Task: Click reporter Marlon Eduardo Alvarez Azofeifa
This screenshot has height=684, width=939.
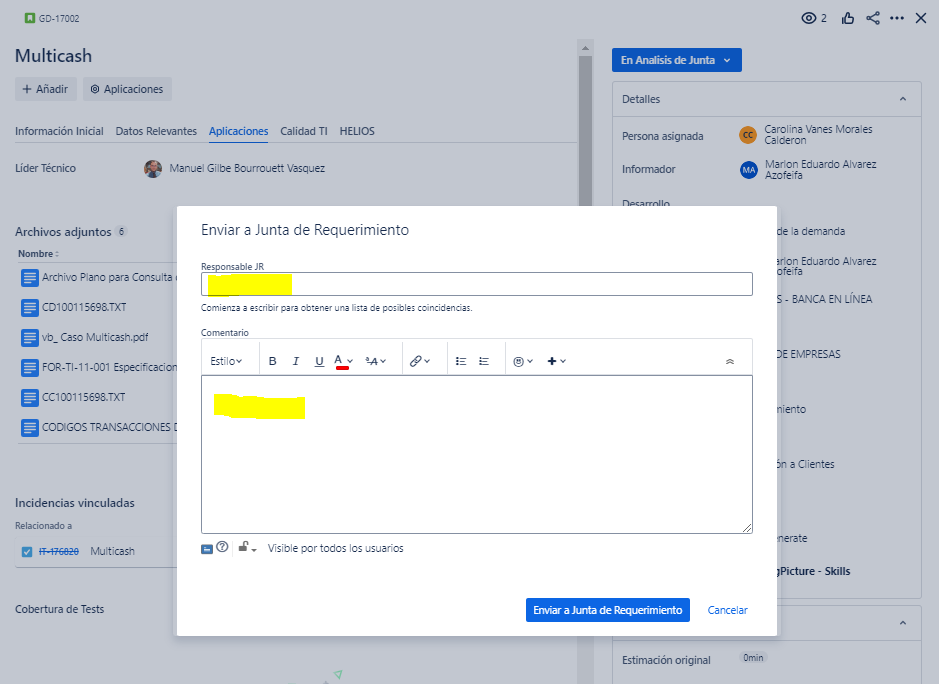Action: point(820,170)
